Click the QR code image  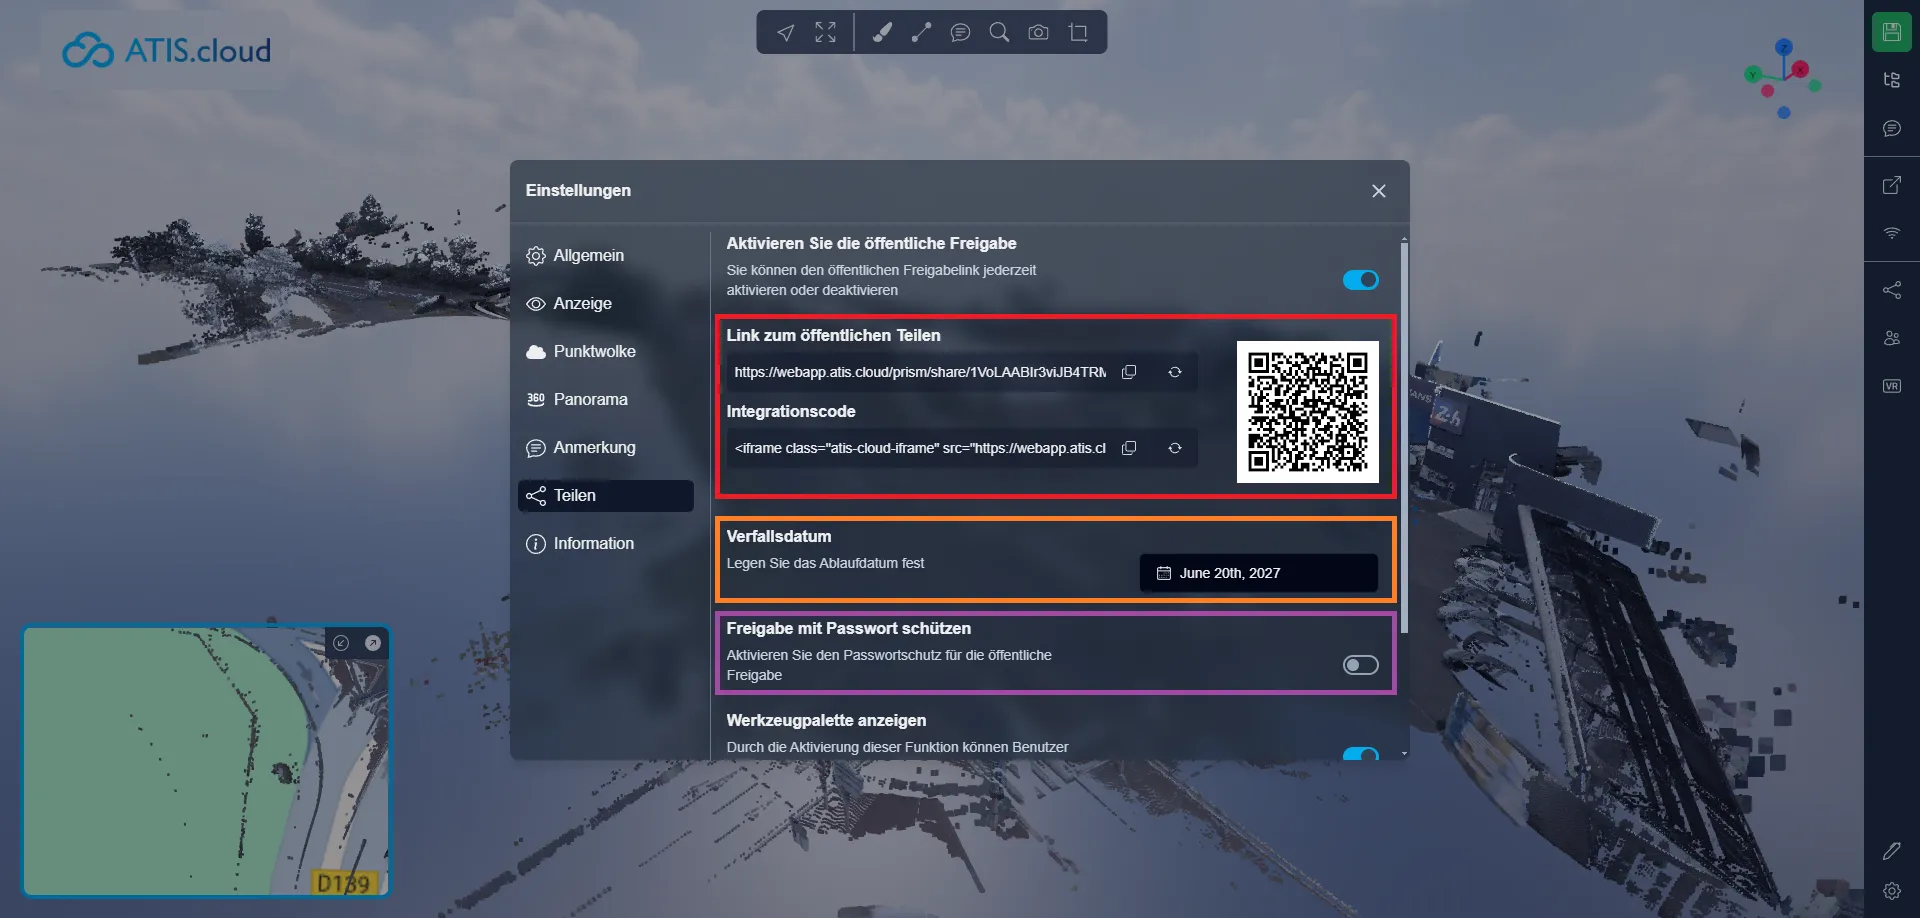click(1307, 411)
